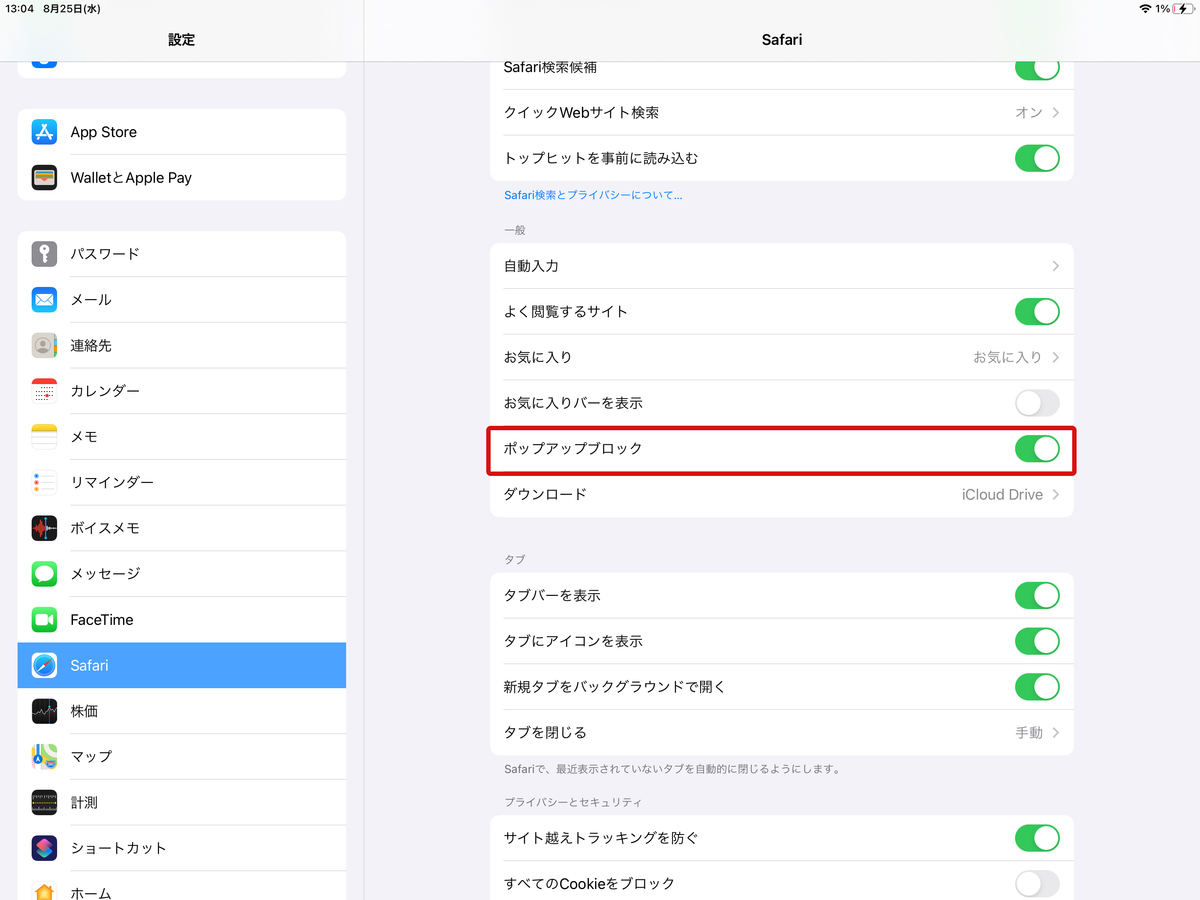Toggle タブにアイコンを表示 switch
The image size is (1200, 900).
pyautogui.click(x=1037, y=641)
